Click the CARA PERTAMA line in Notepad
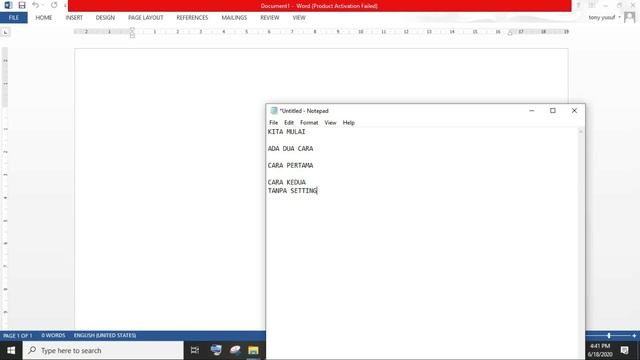 coord(291,165)
